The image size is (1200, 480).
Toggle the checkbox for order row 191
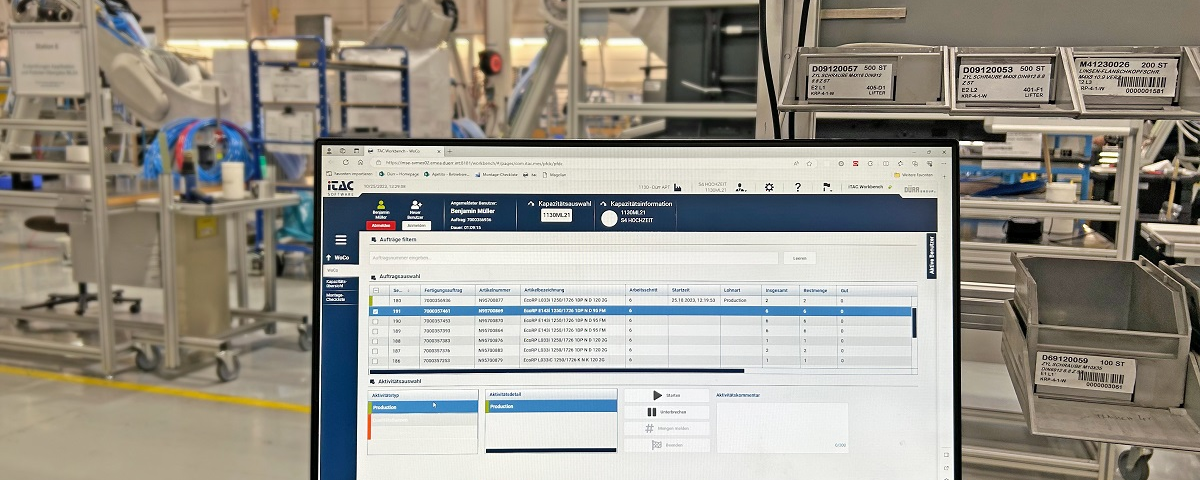tap(376, 311)
